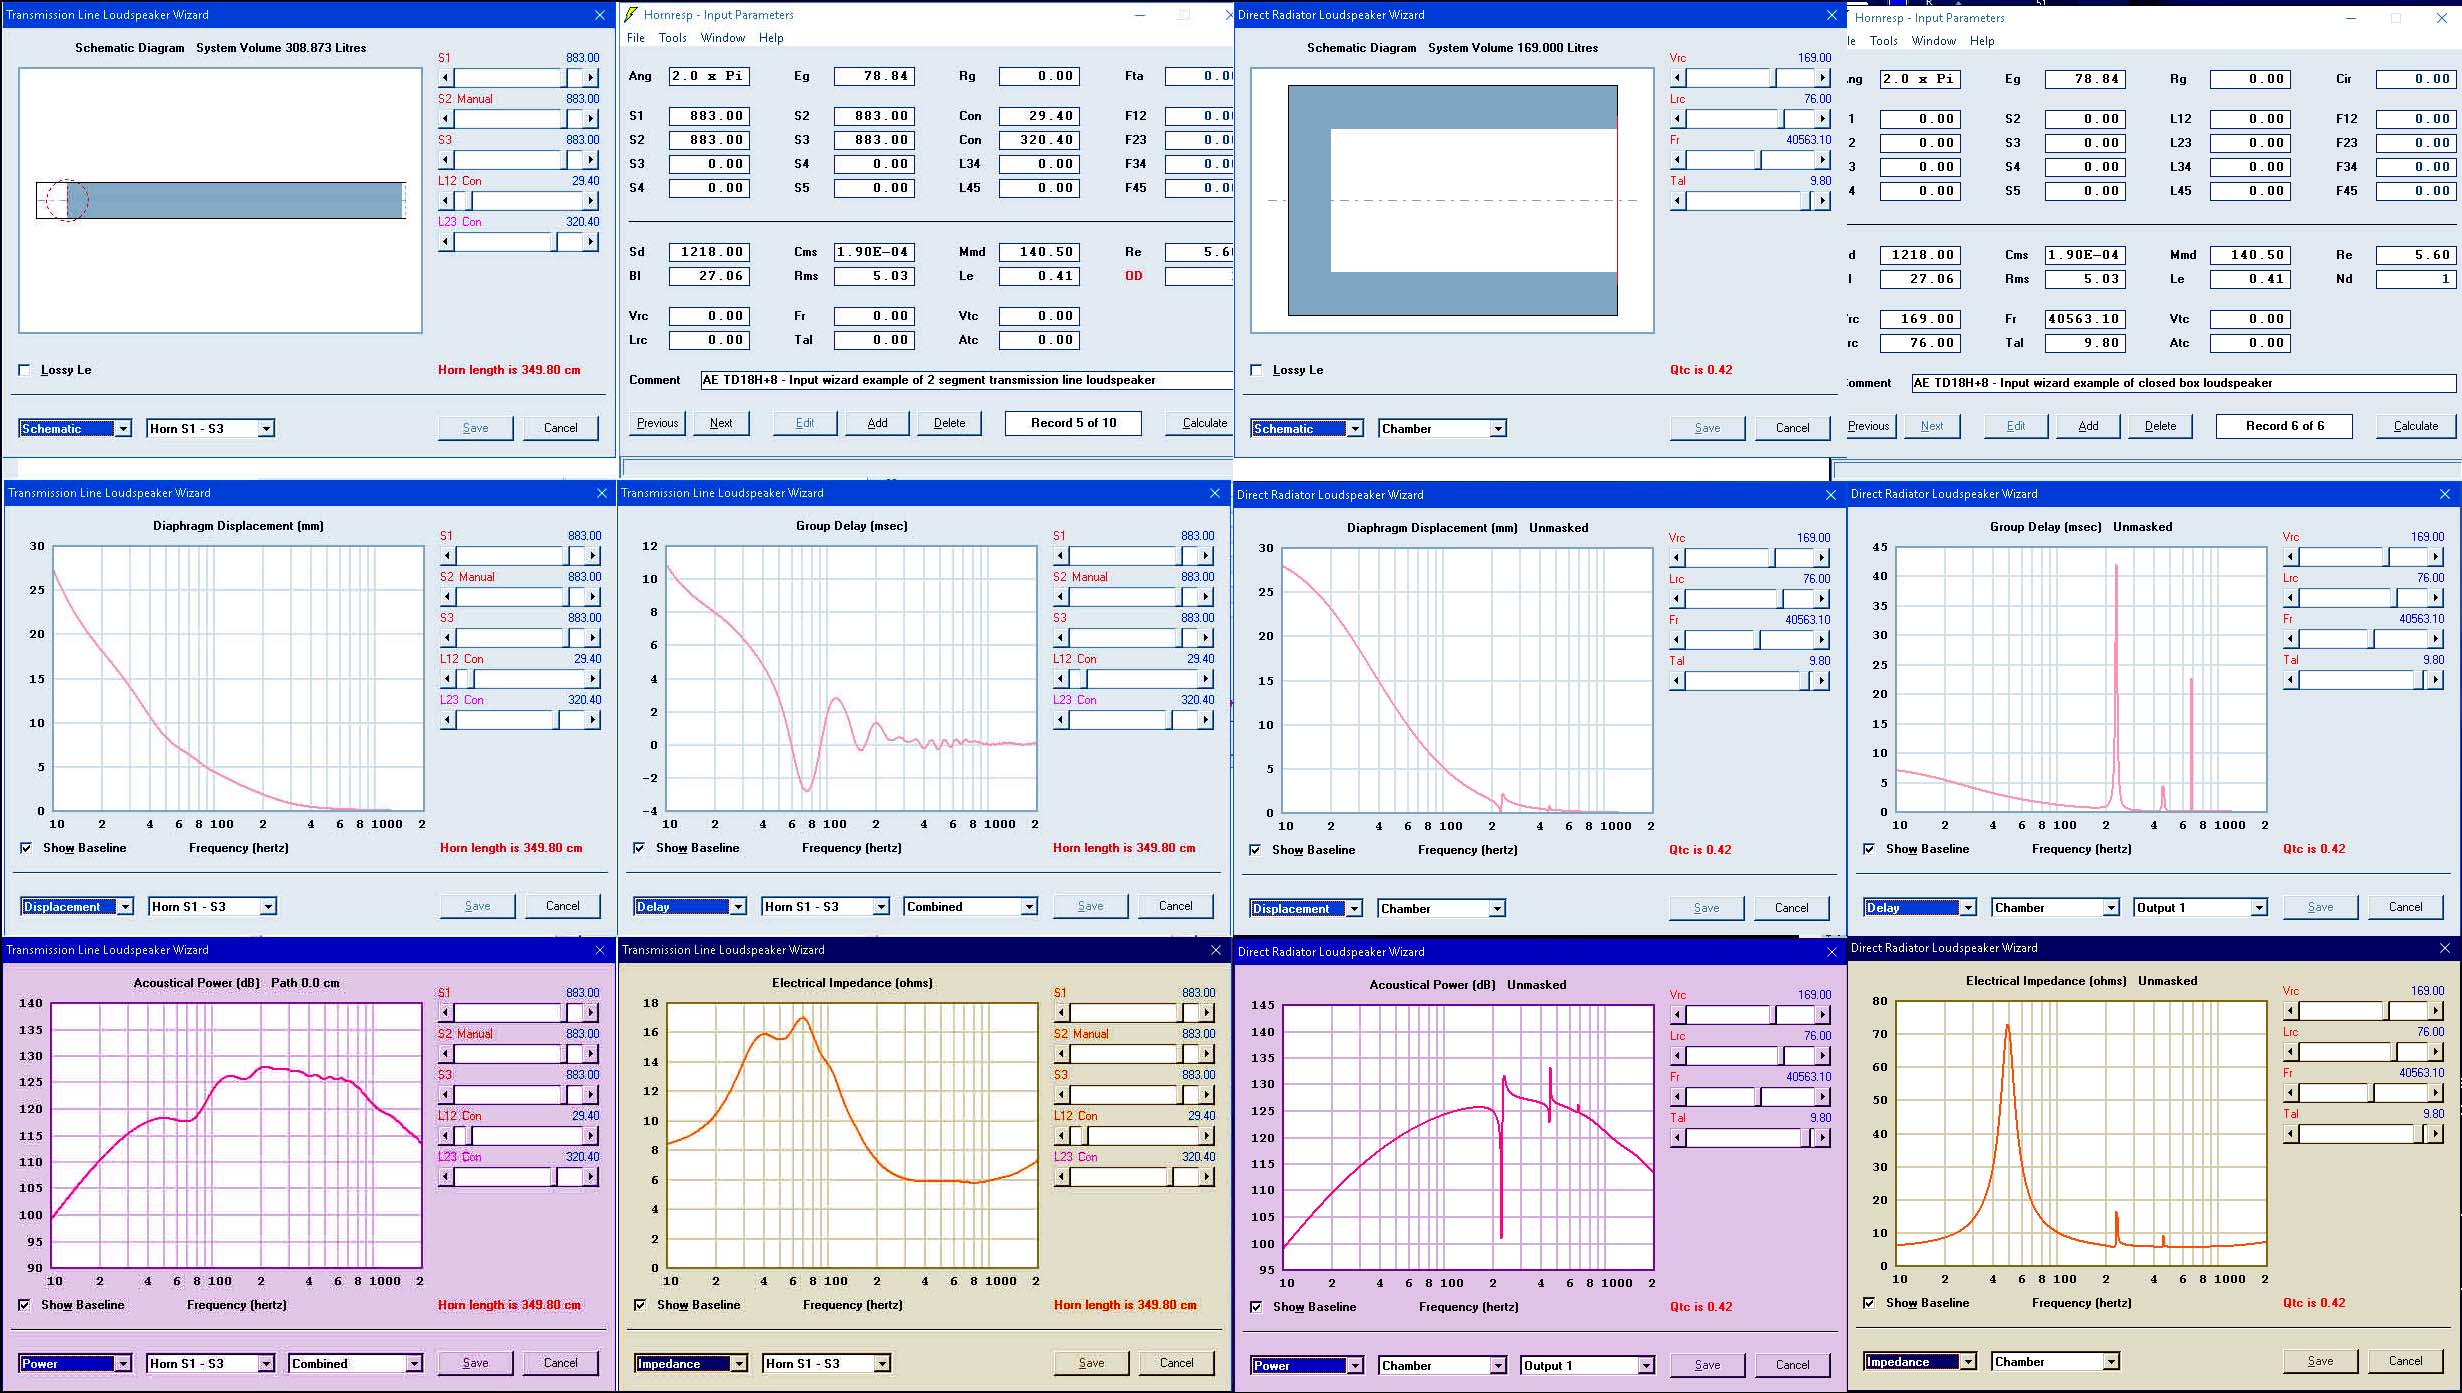Open the Tools menu in the Record 6 Hornresp window
The image size is (2462, 1393).
tap(1884, 41)
